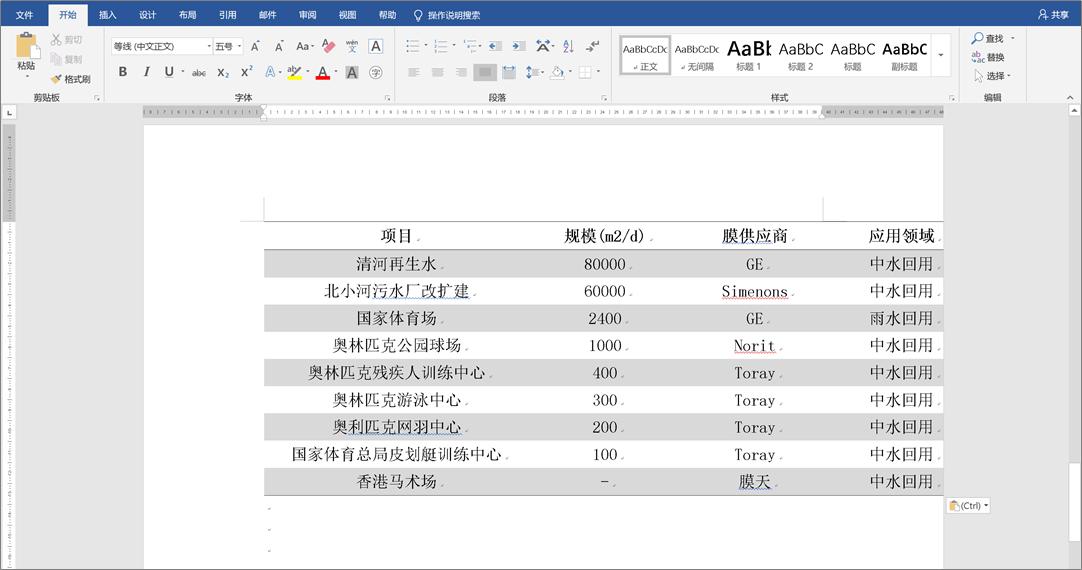Open the Asian layout (A with arrows) tool
1082x570 pixels.
(543, 46)
